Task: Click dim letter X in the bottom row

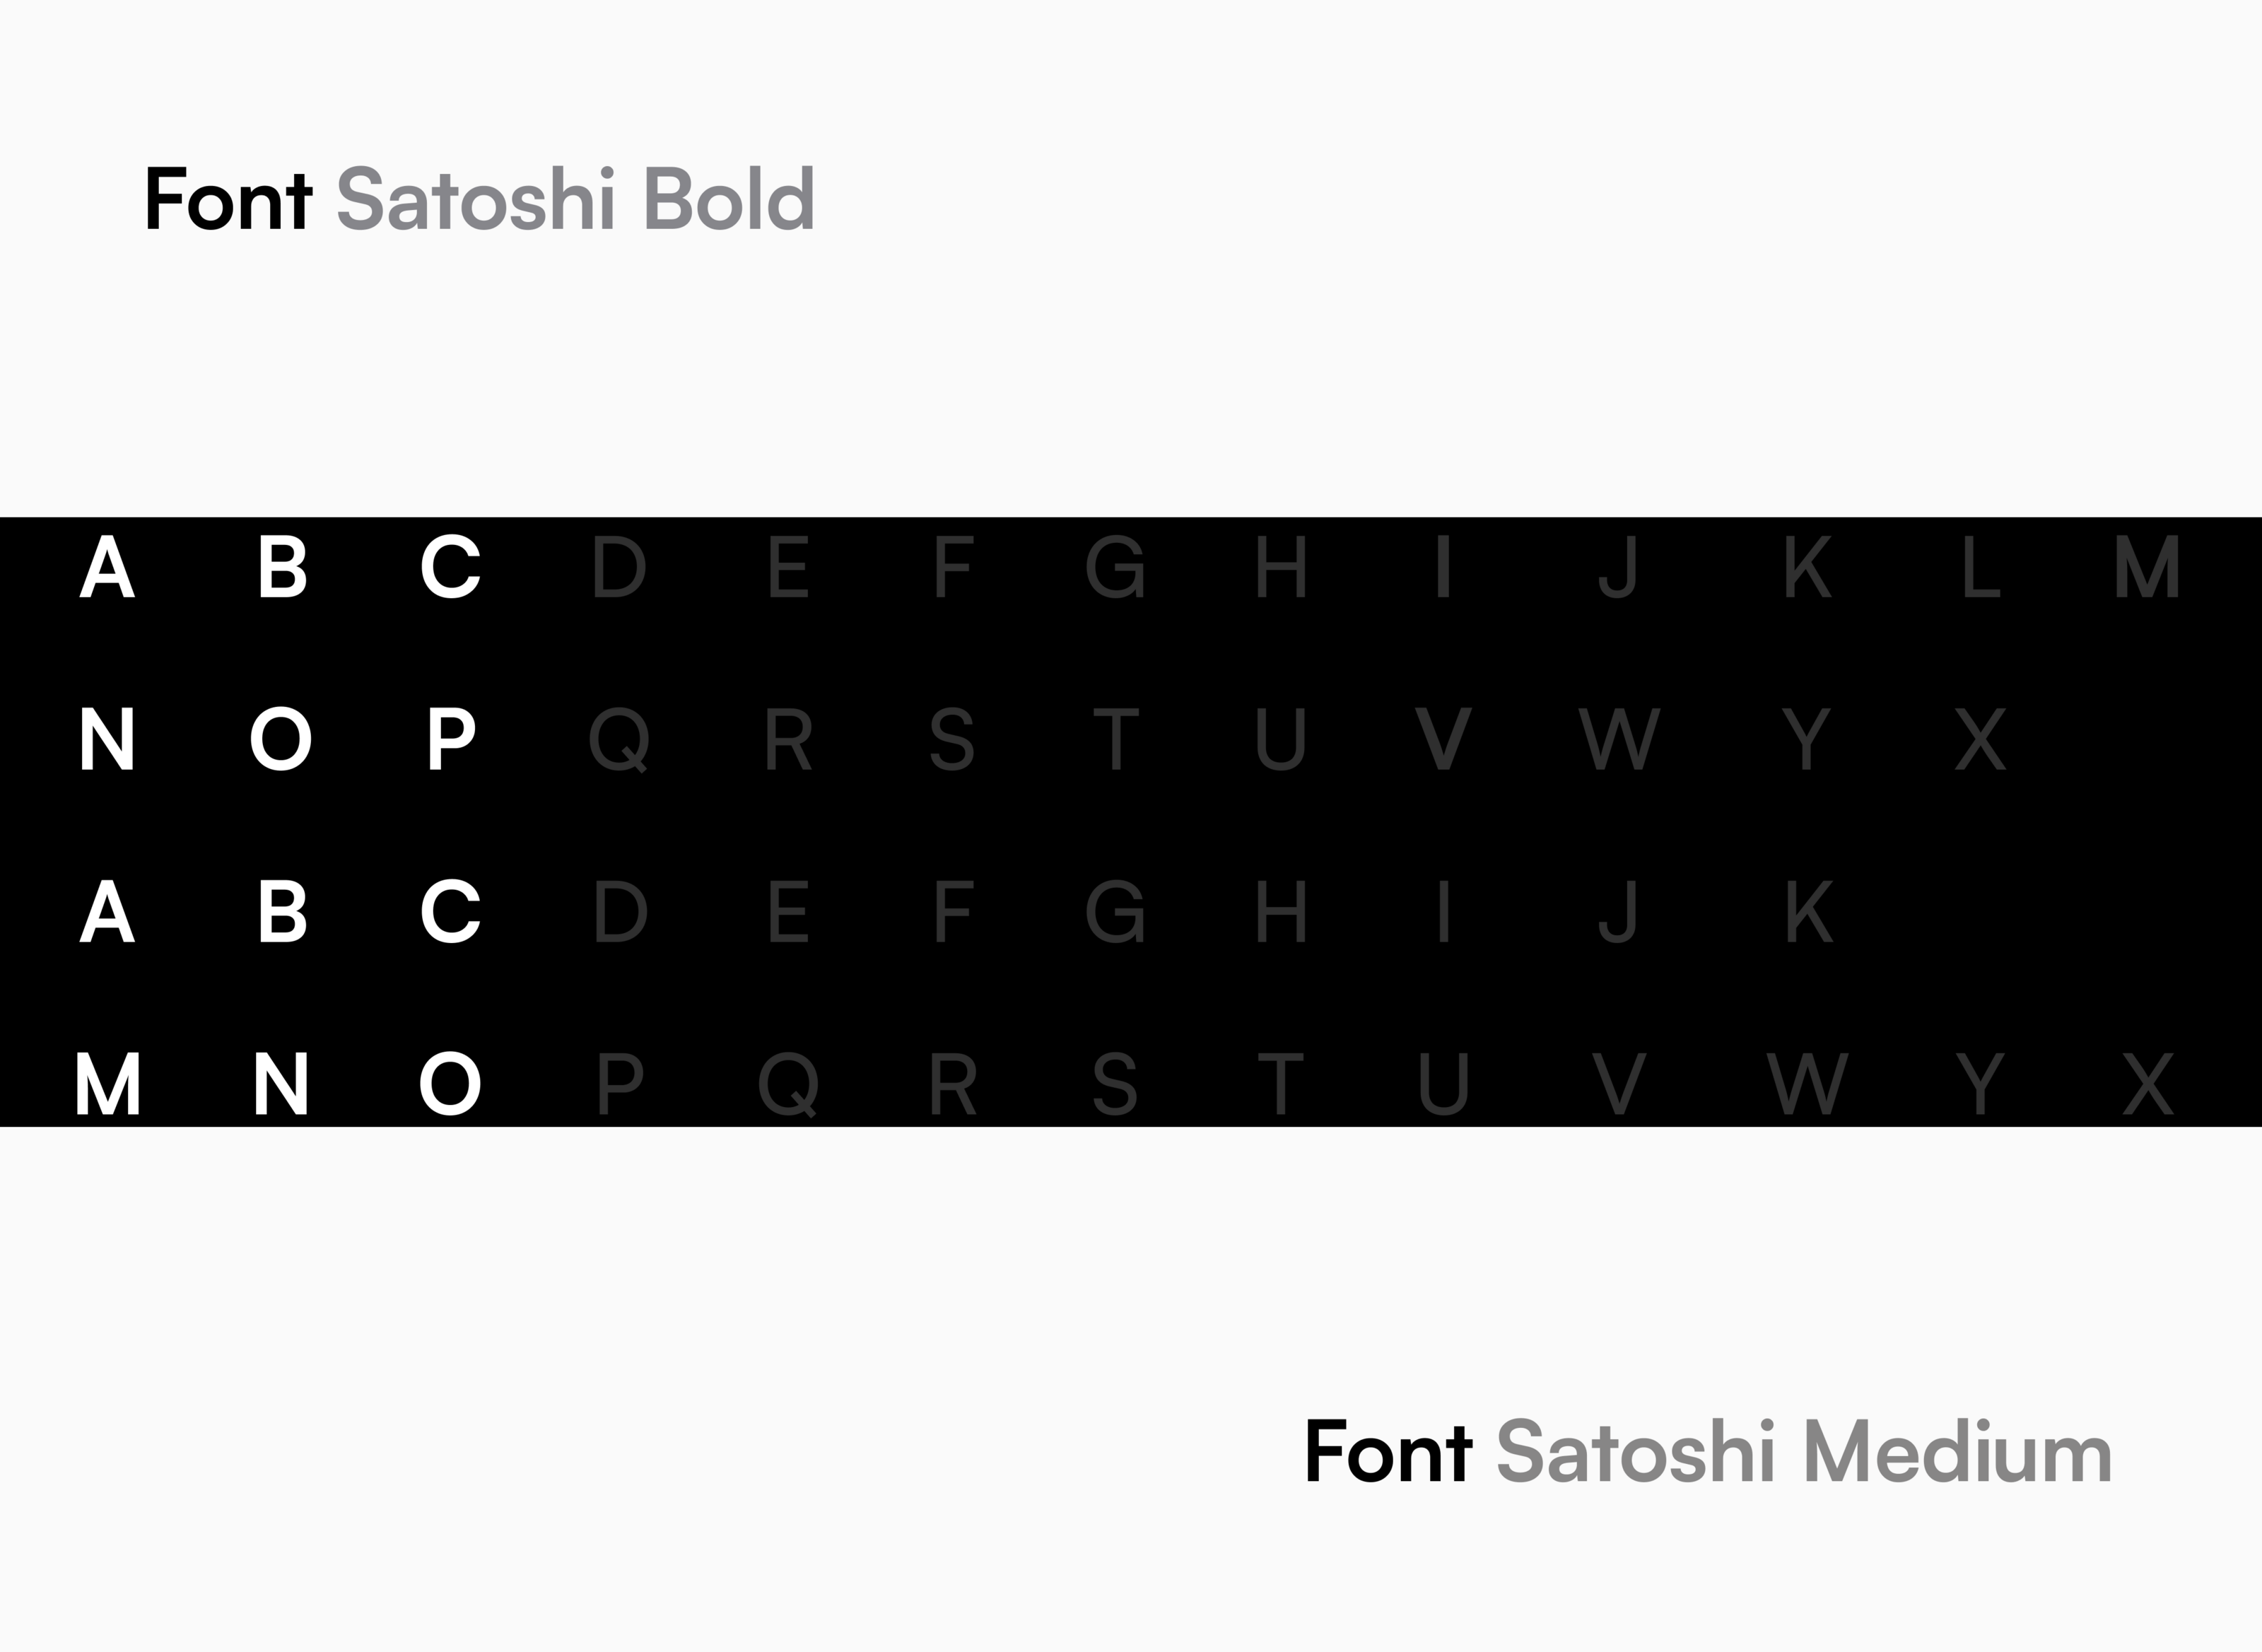Action: coord(2147,1084)
